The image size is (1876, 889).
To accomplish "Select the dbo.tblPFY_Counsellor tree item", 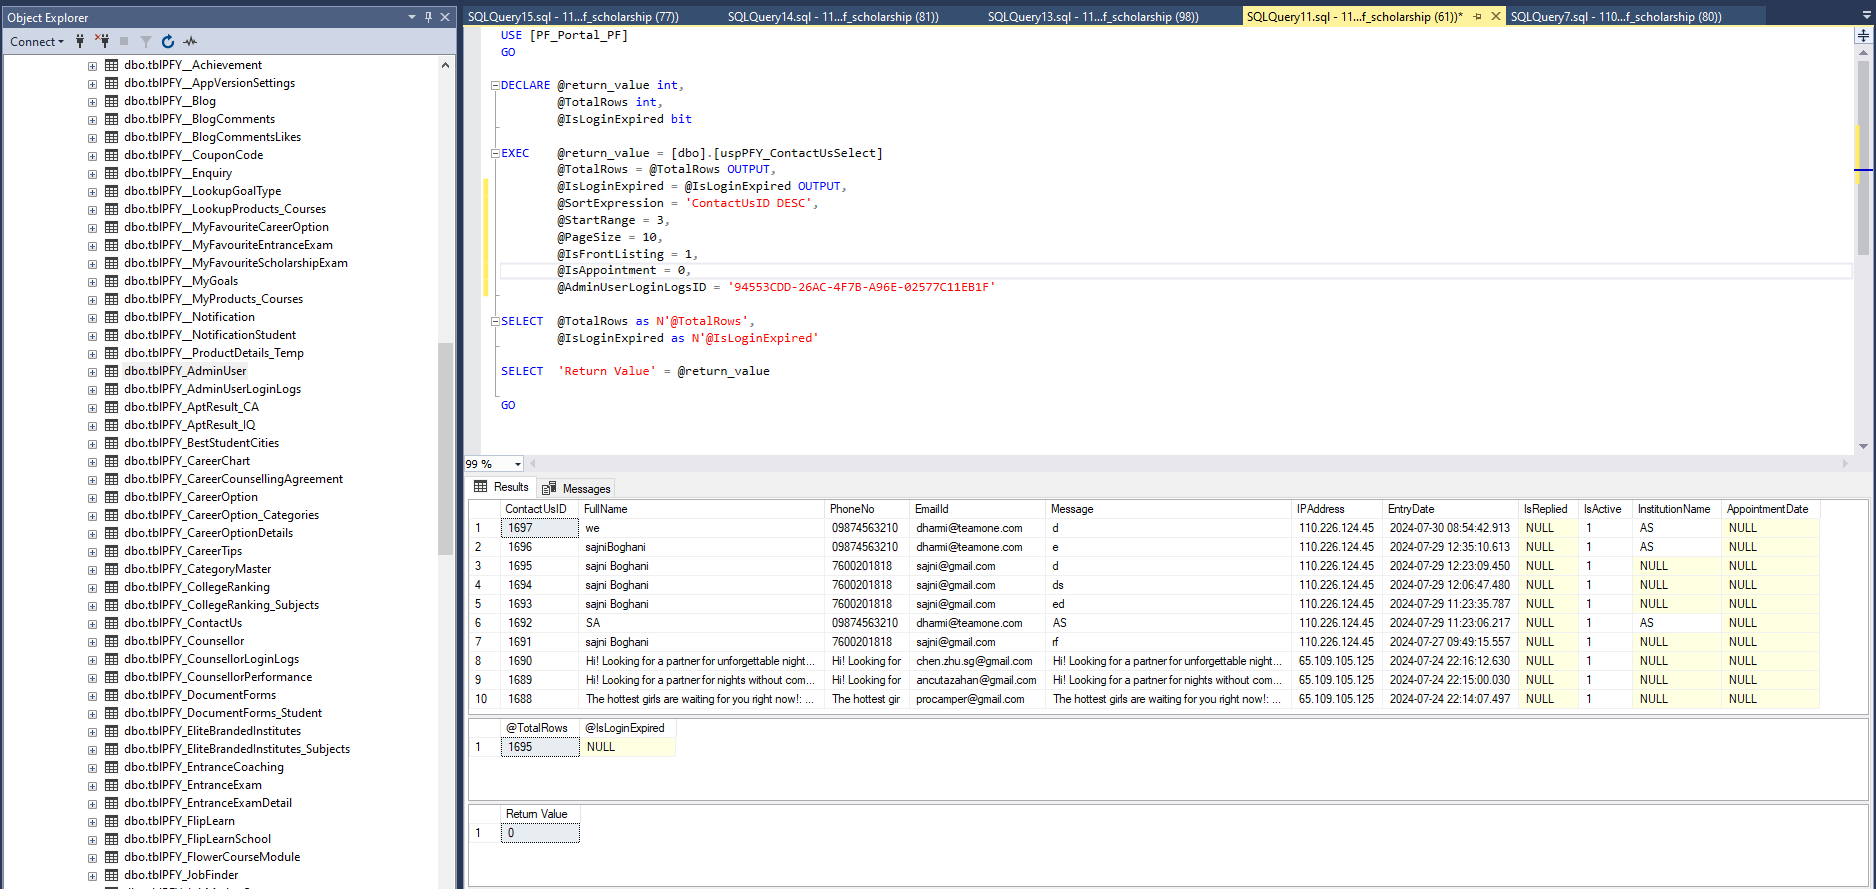I will pyautogui.click(x=184, y=641).
